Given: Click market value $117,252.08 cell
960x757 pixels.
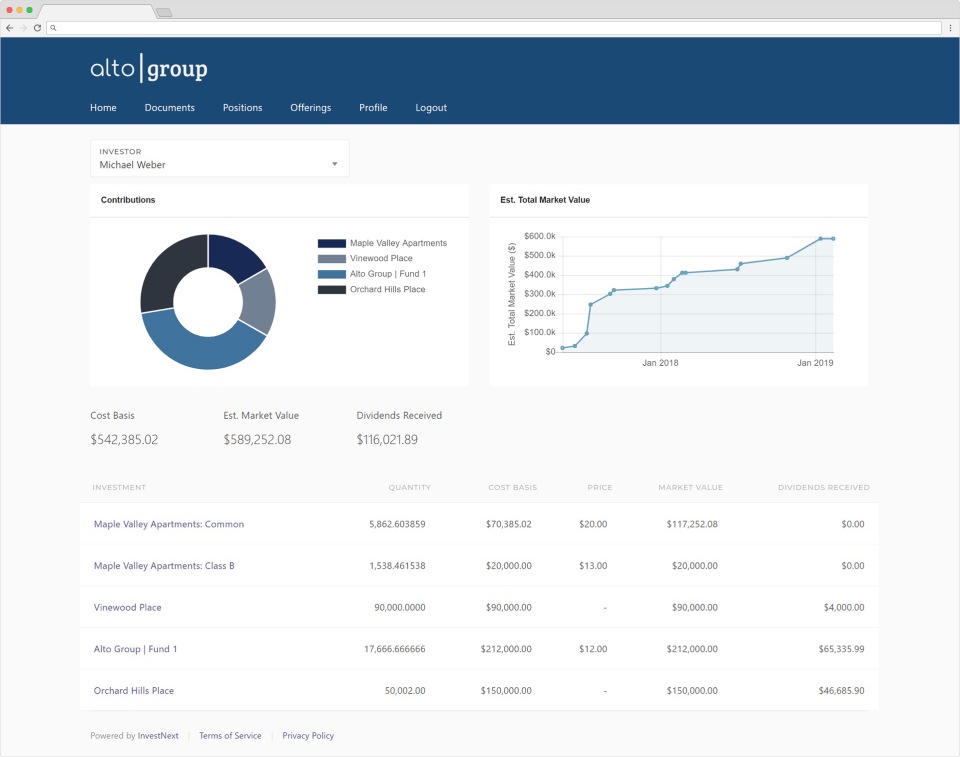Looking at the screenshot, I should click(692, 524).
